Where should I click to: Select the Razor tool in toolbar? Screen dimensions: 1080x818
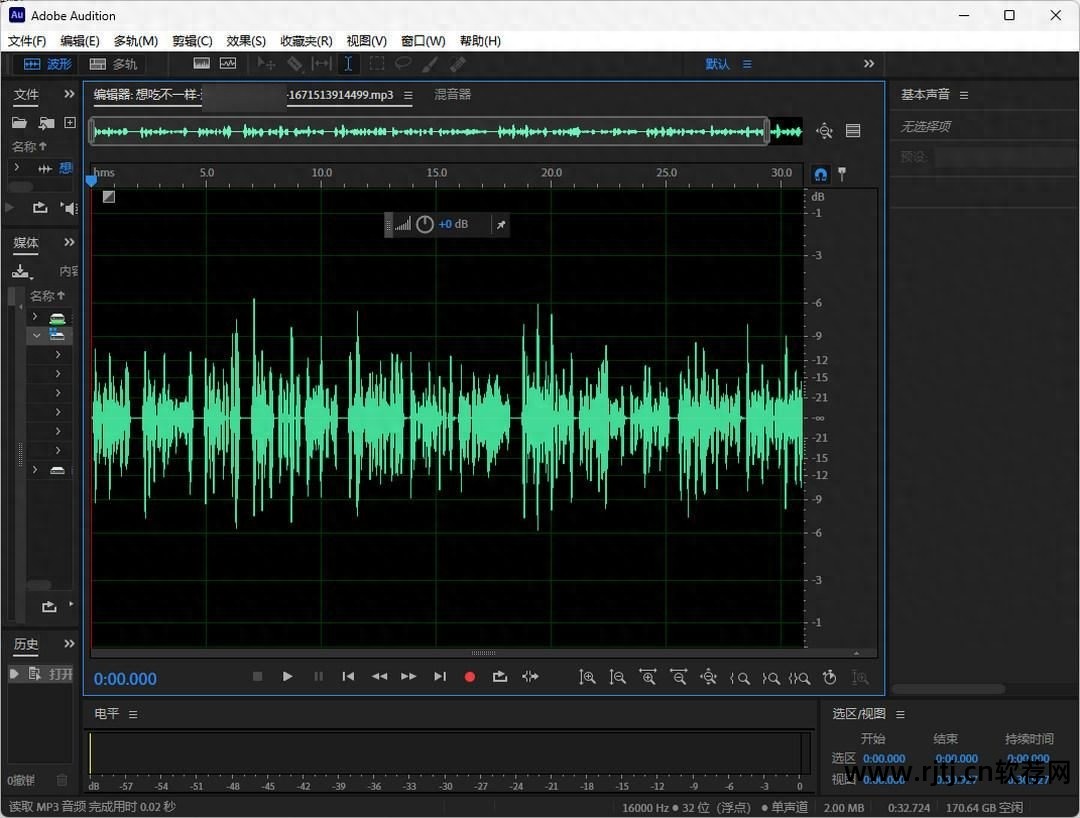(295, 64)
